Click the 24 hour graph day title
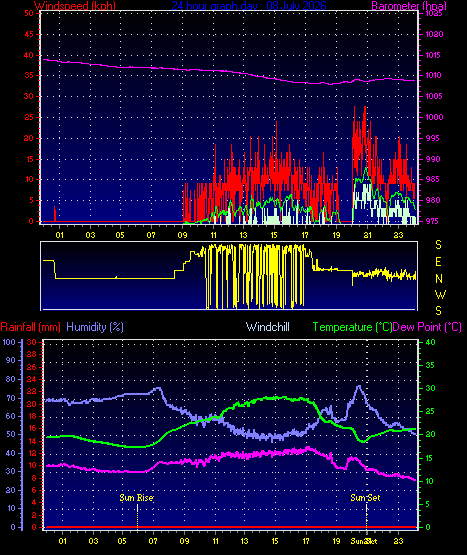467x555 pixels. click(249, 5)
